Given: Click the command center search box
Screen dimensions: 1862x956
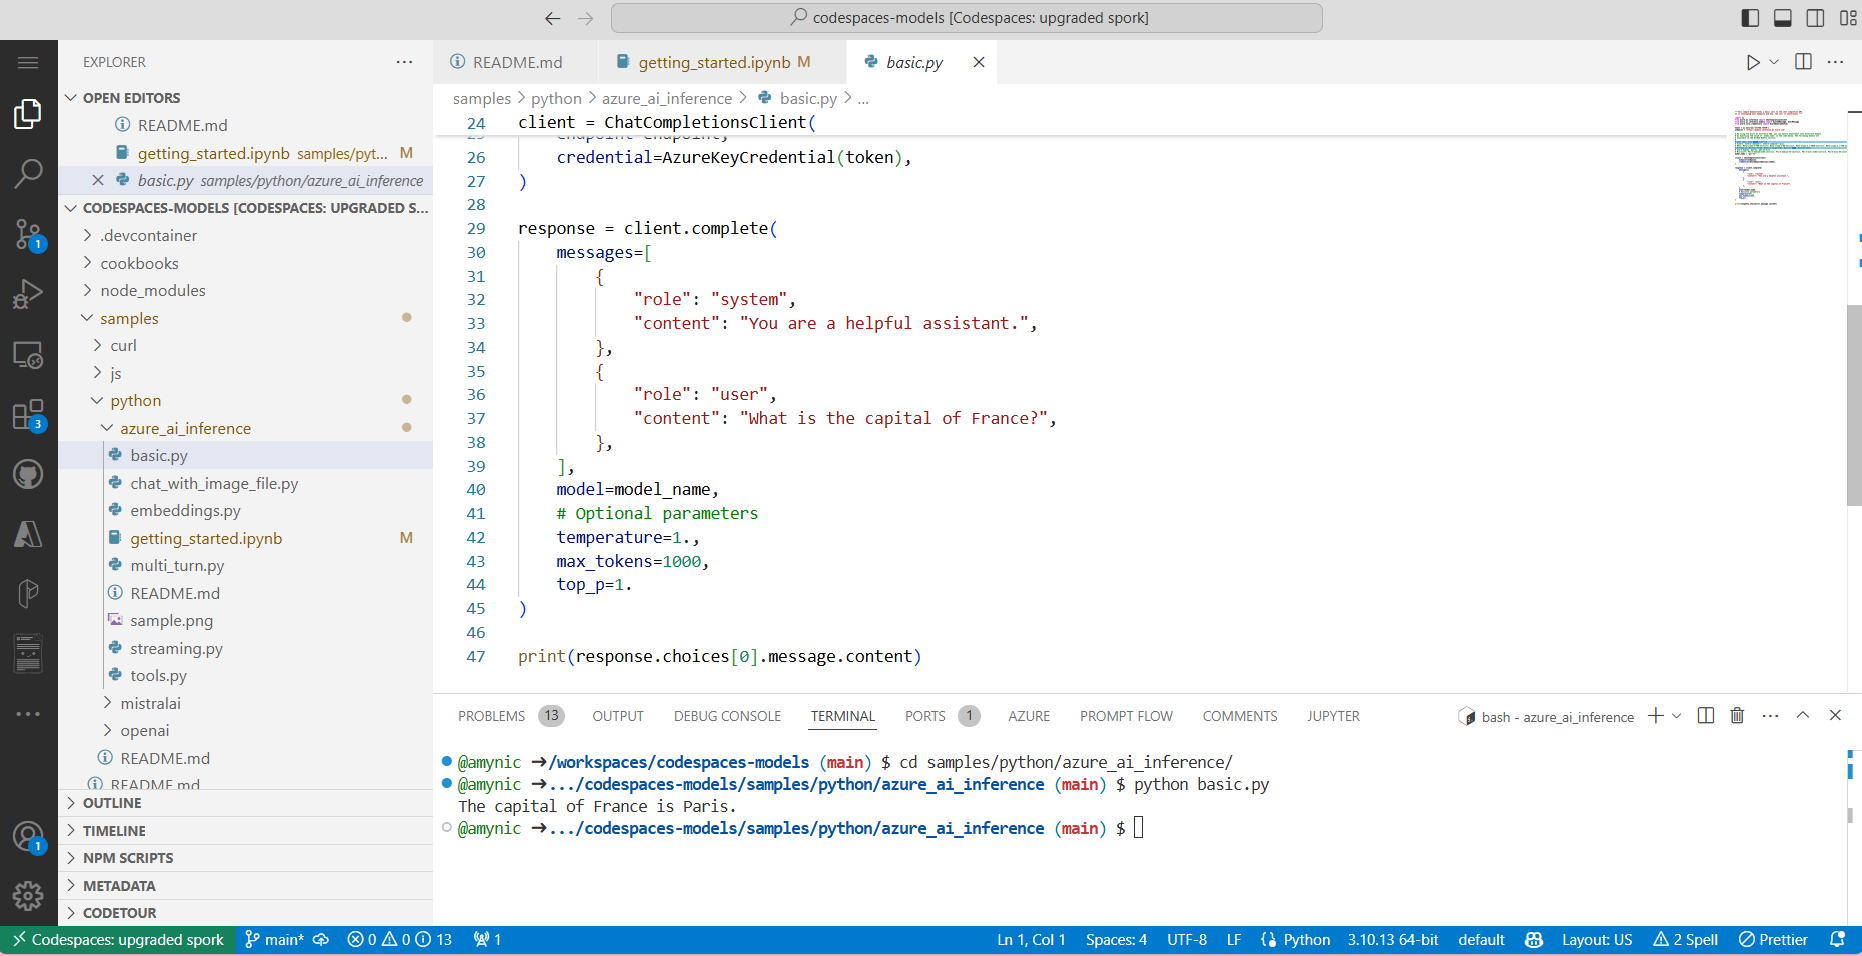Looking at the screenshot, I should 966,18.
